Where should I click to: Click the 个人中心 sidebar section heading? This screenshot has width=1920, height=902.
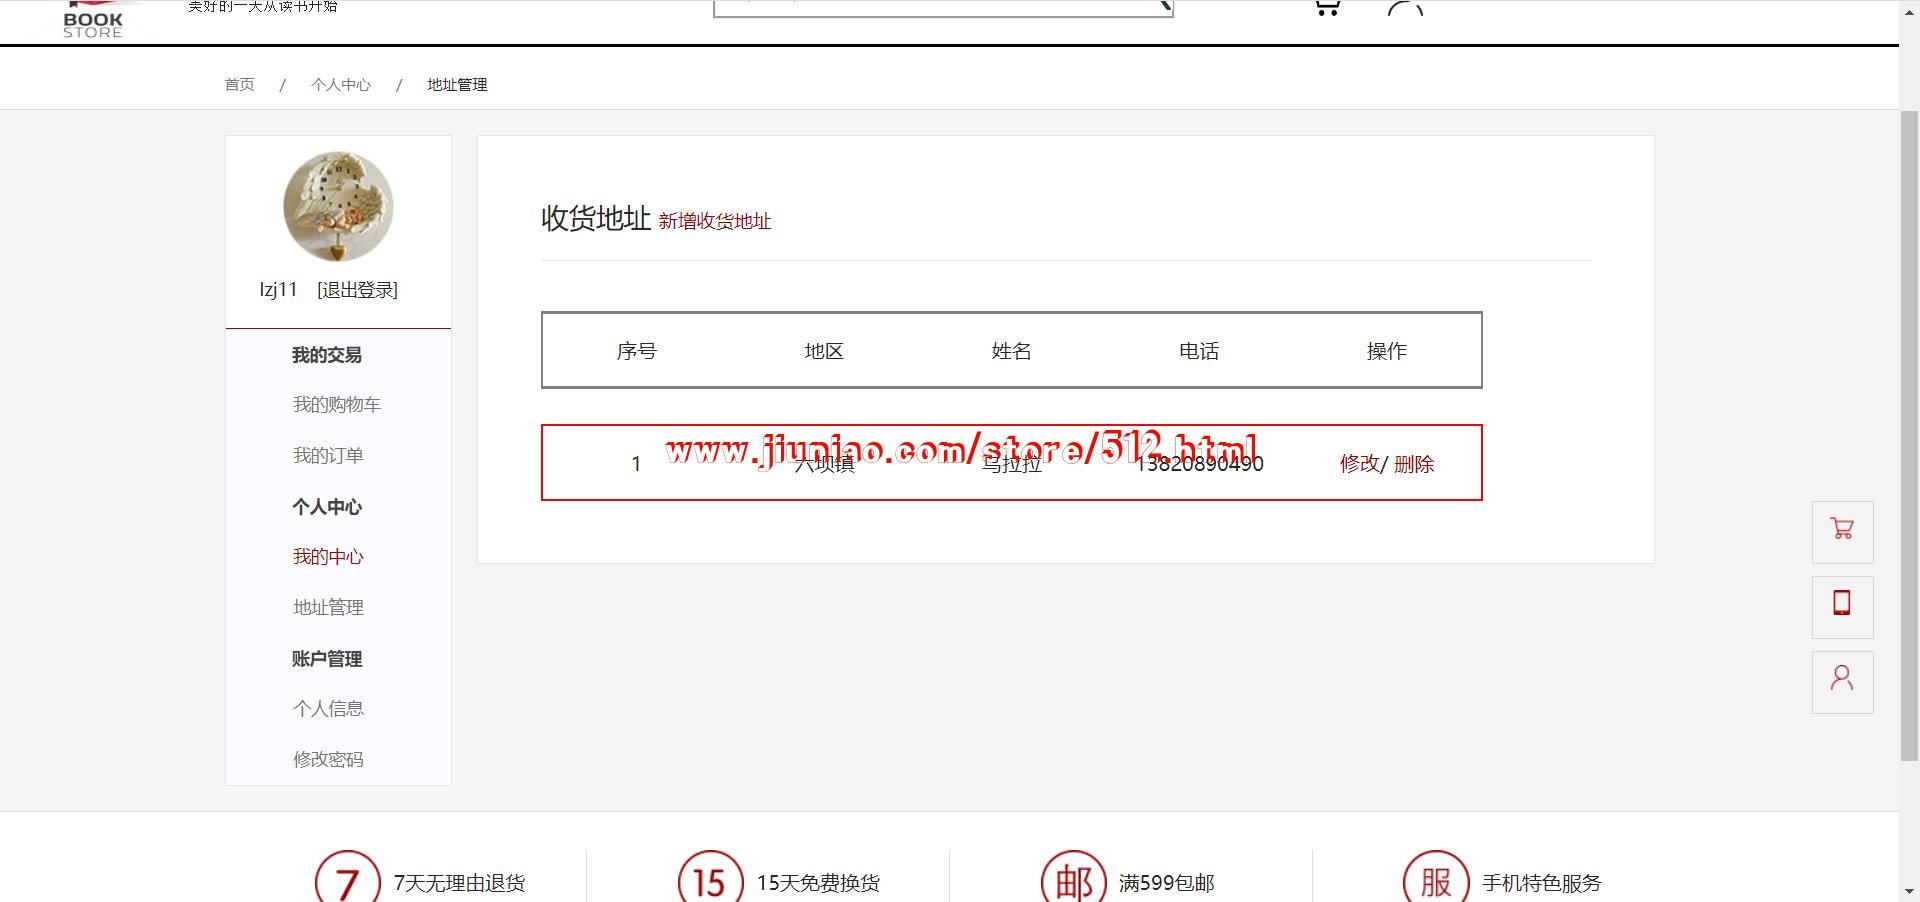[327, 507]
